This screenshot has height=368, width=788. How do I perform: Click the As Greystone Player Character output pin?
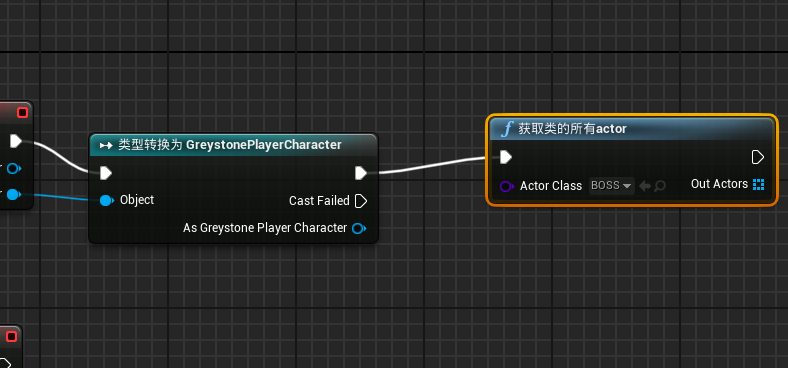[x=358, y=229]
